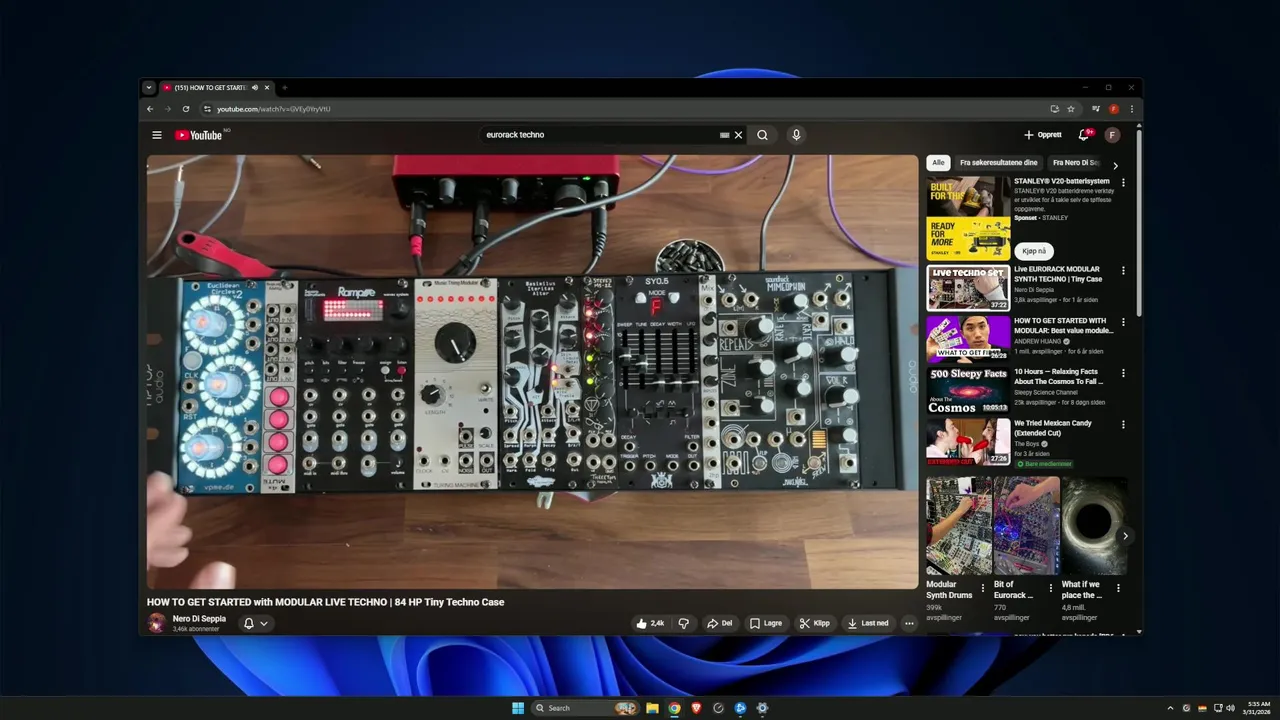Click Windows taskbar Search box
This screenshot has width=1280, height=720.
(584, 708)
